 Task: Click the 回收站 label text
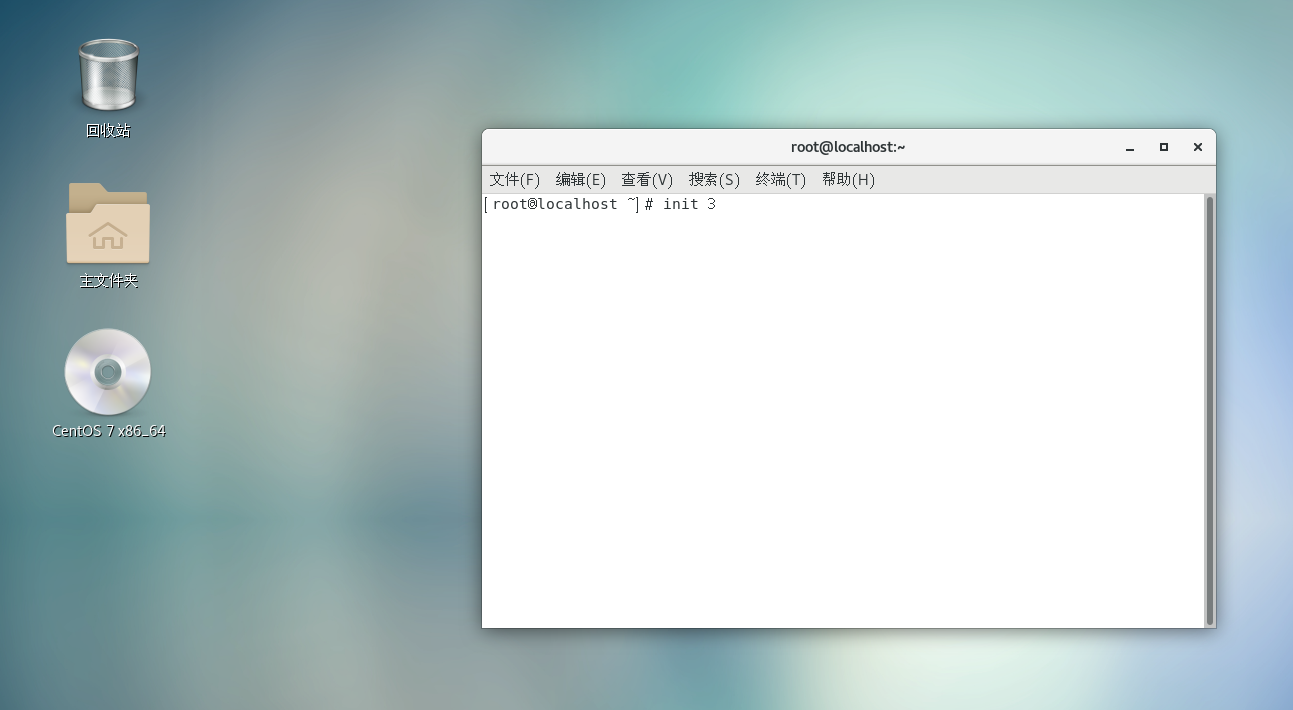pyautogui.click(x=107, y=130)
